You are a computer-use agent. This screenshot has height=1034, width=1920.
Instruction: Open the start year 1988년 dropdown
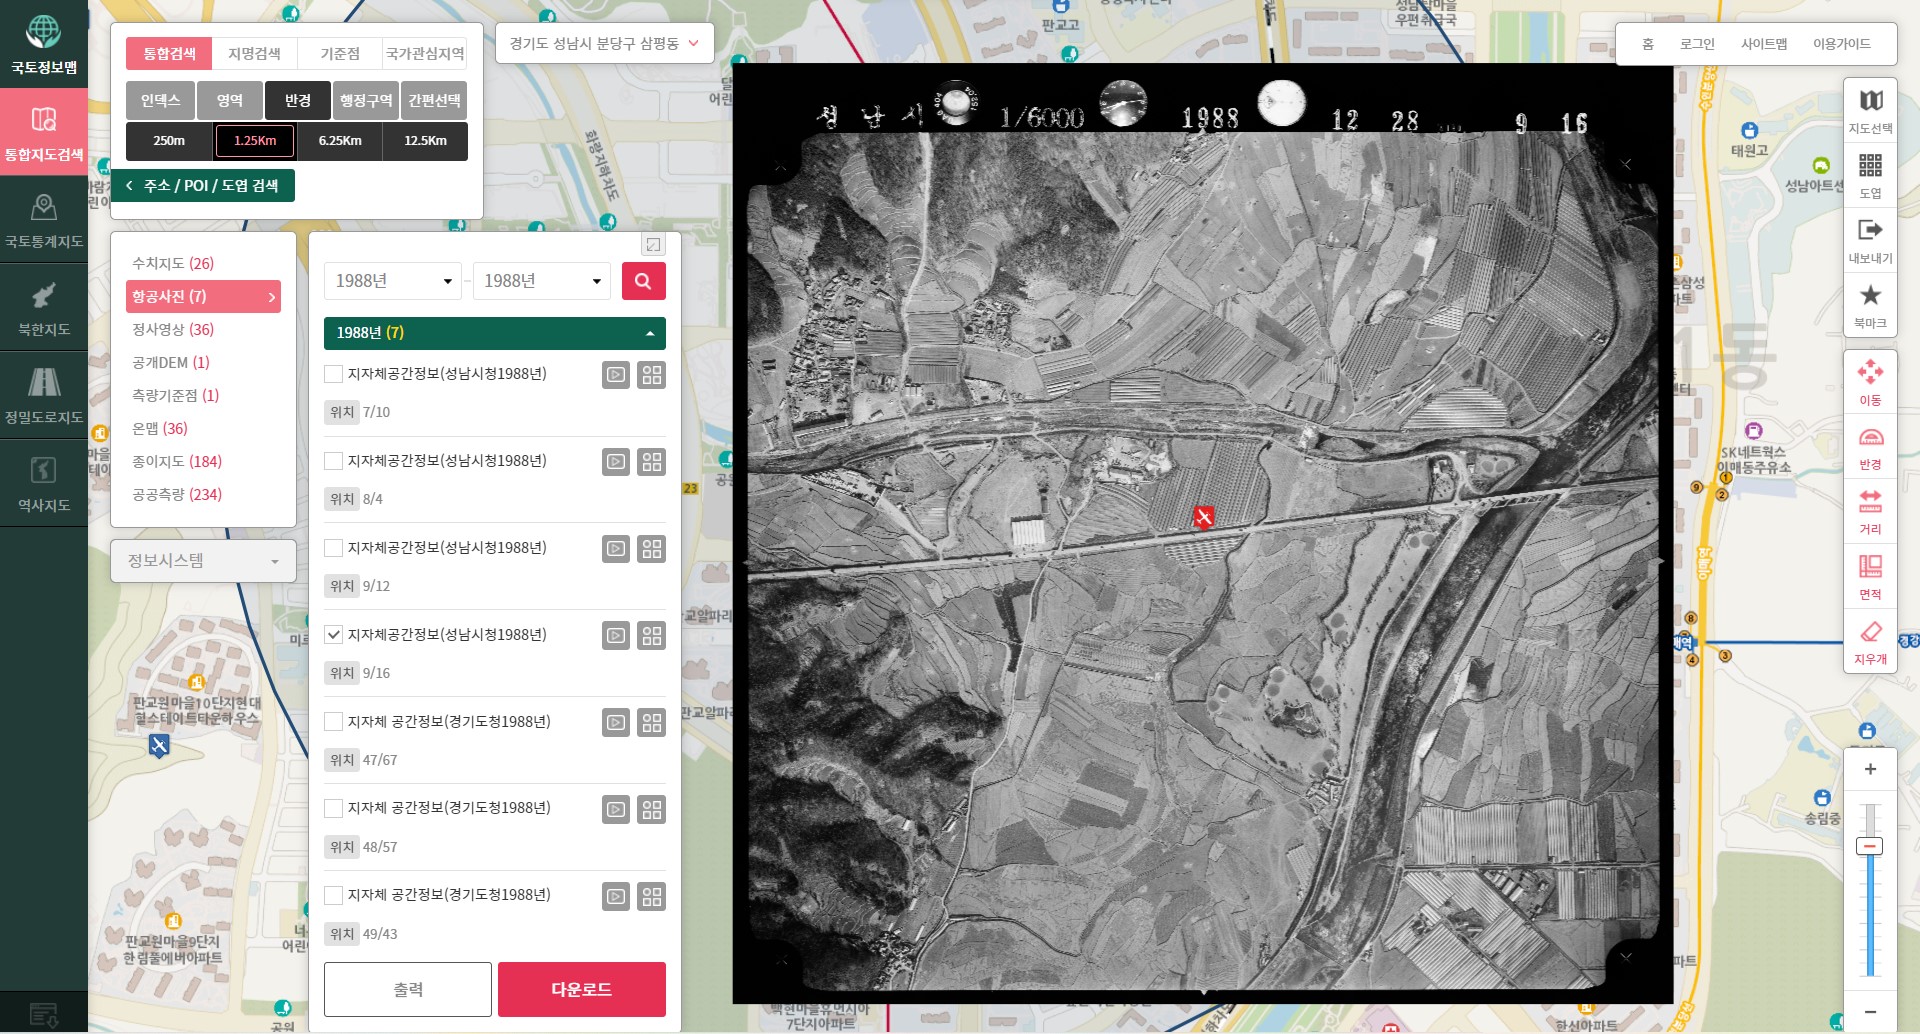(393, 281)
